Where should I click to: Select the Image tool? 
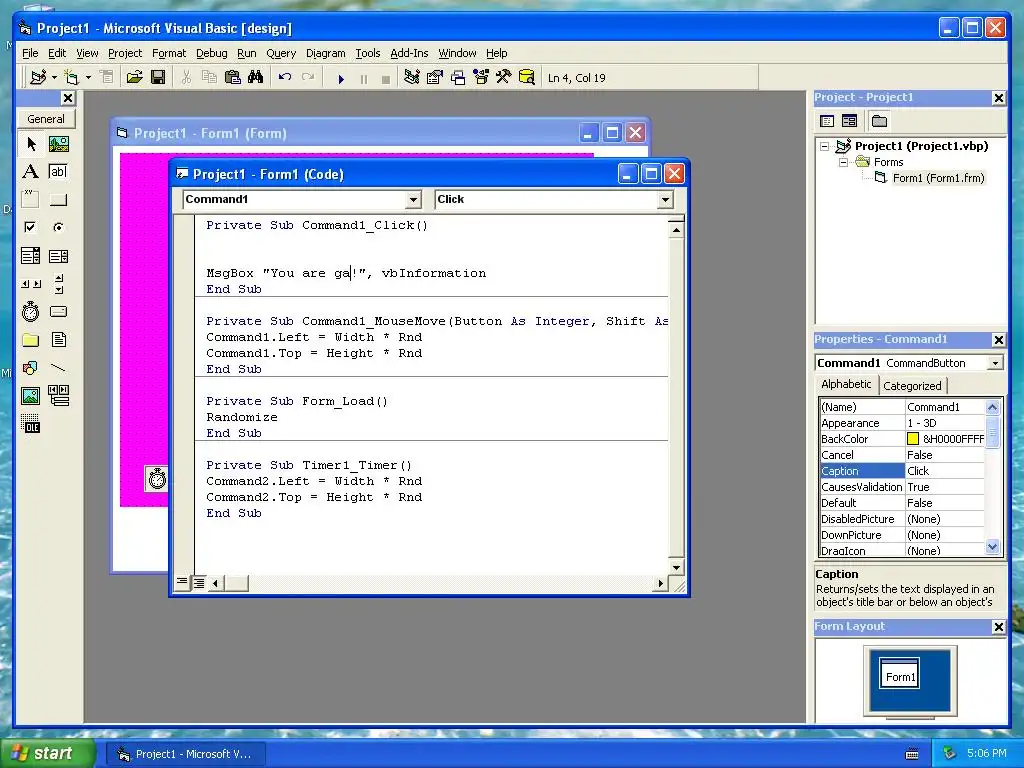[x=31, y=396]
